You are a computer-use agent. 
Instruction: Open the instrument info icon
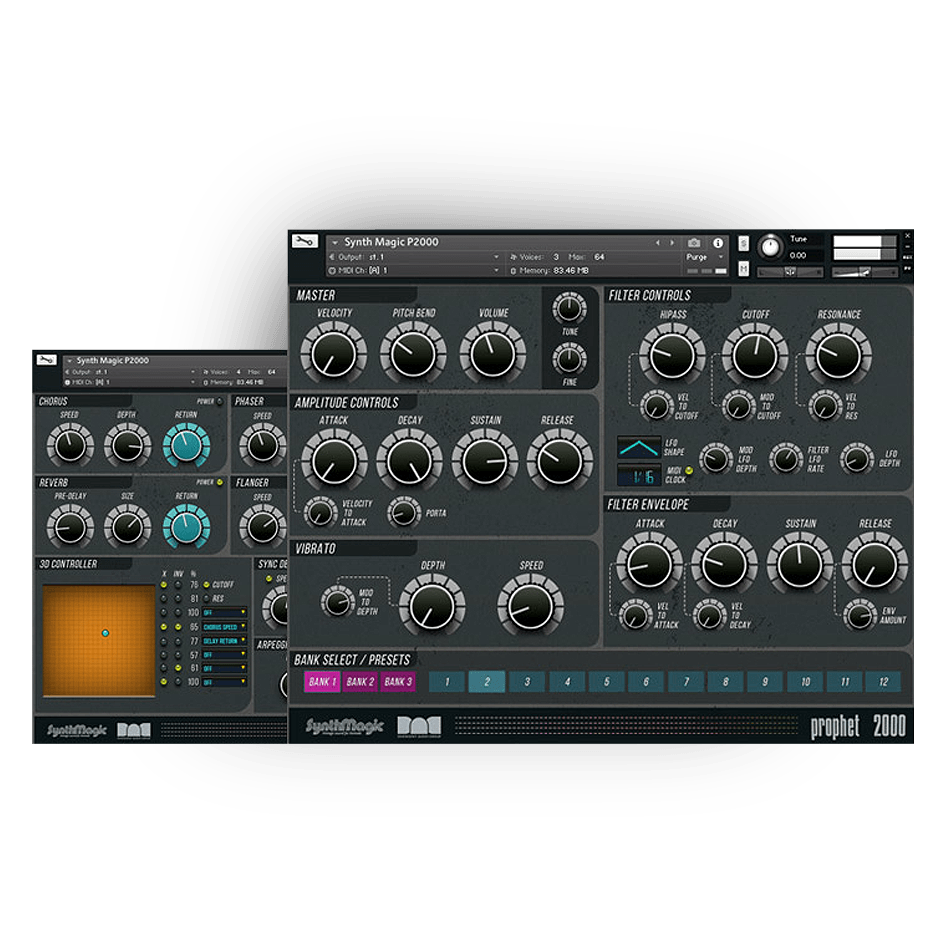[718, 243]
